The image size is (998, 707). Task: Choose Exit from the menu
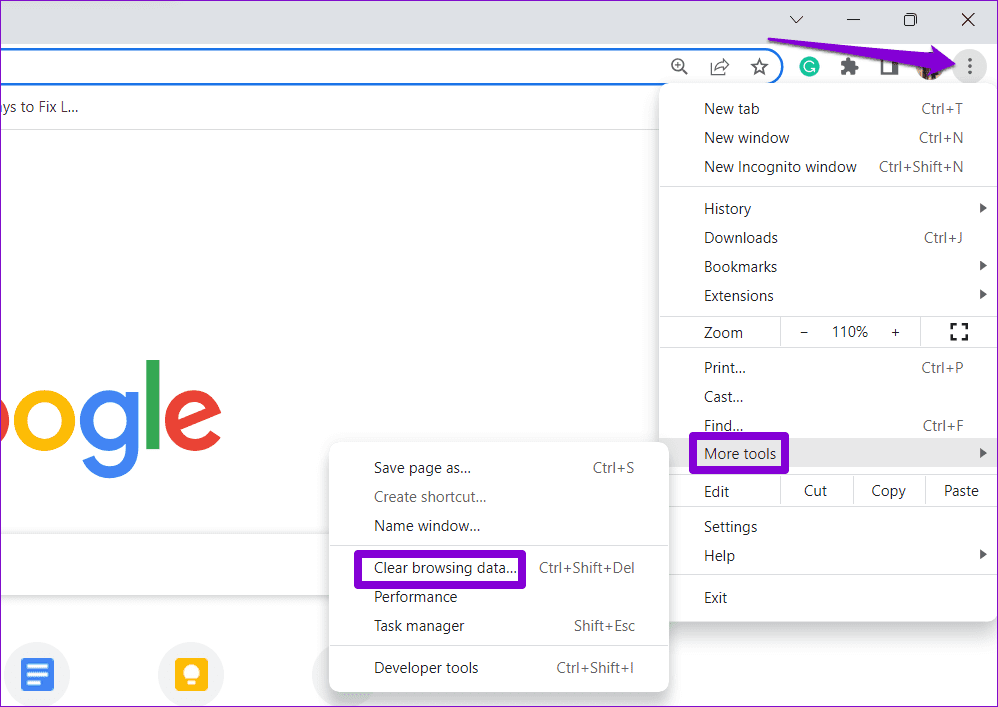828,598
